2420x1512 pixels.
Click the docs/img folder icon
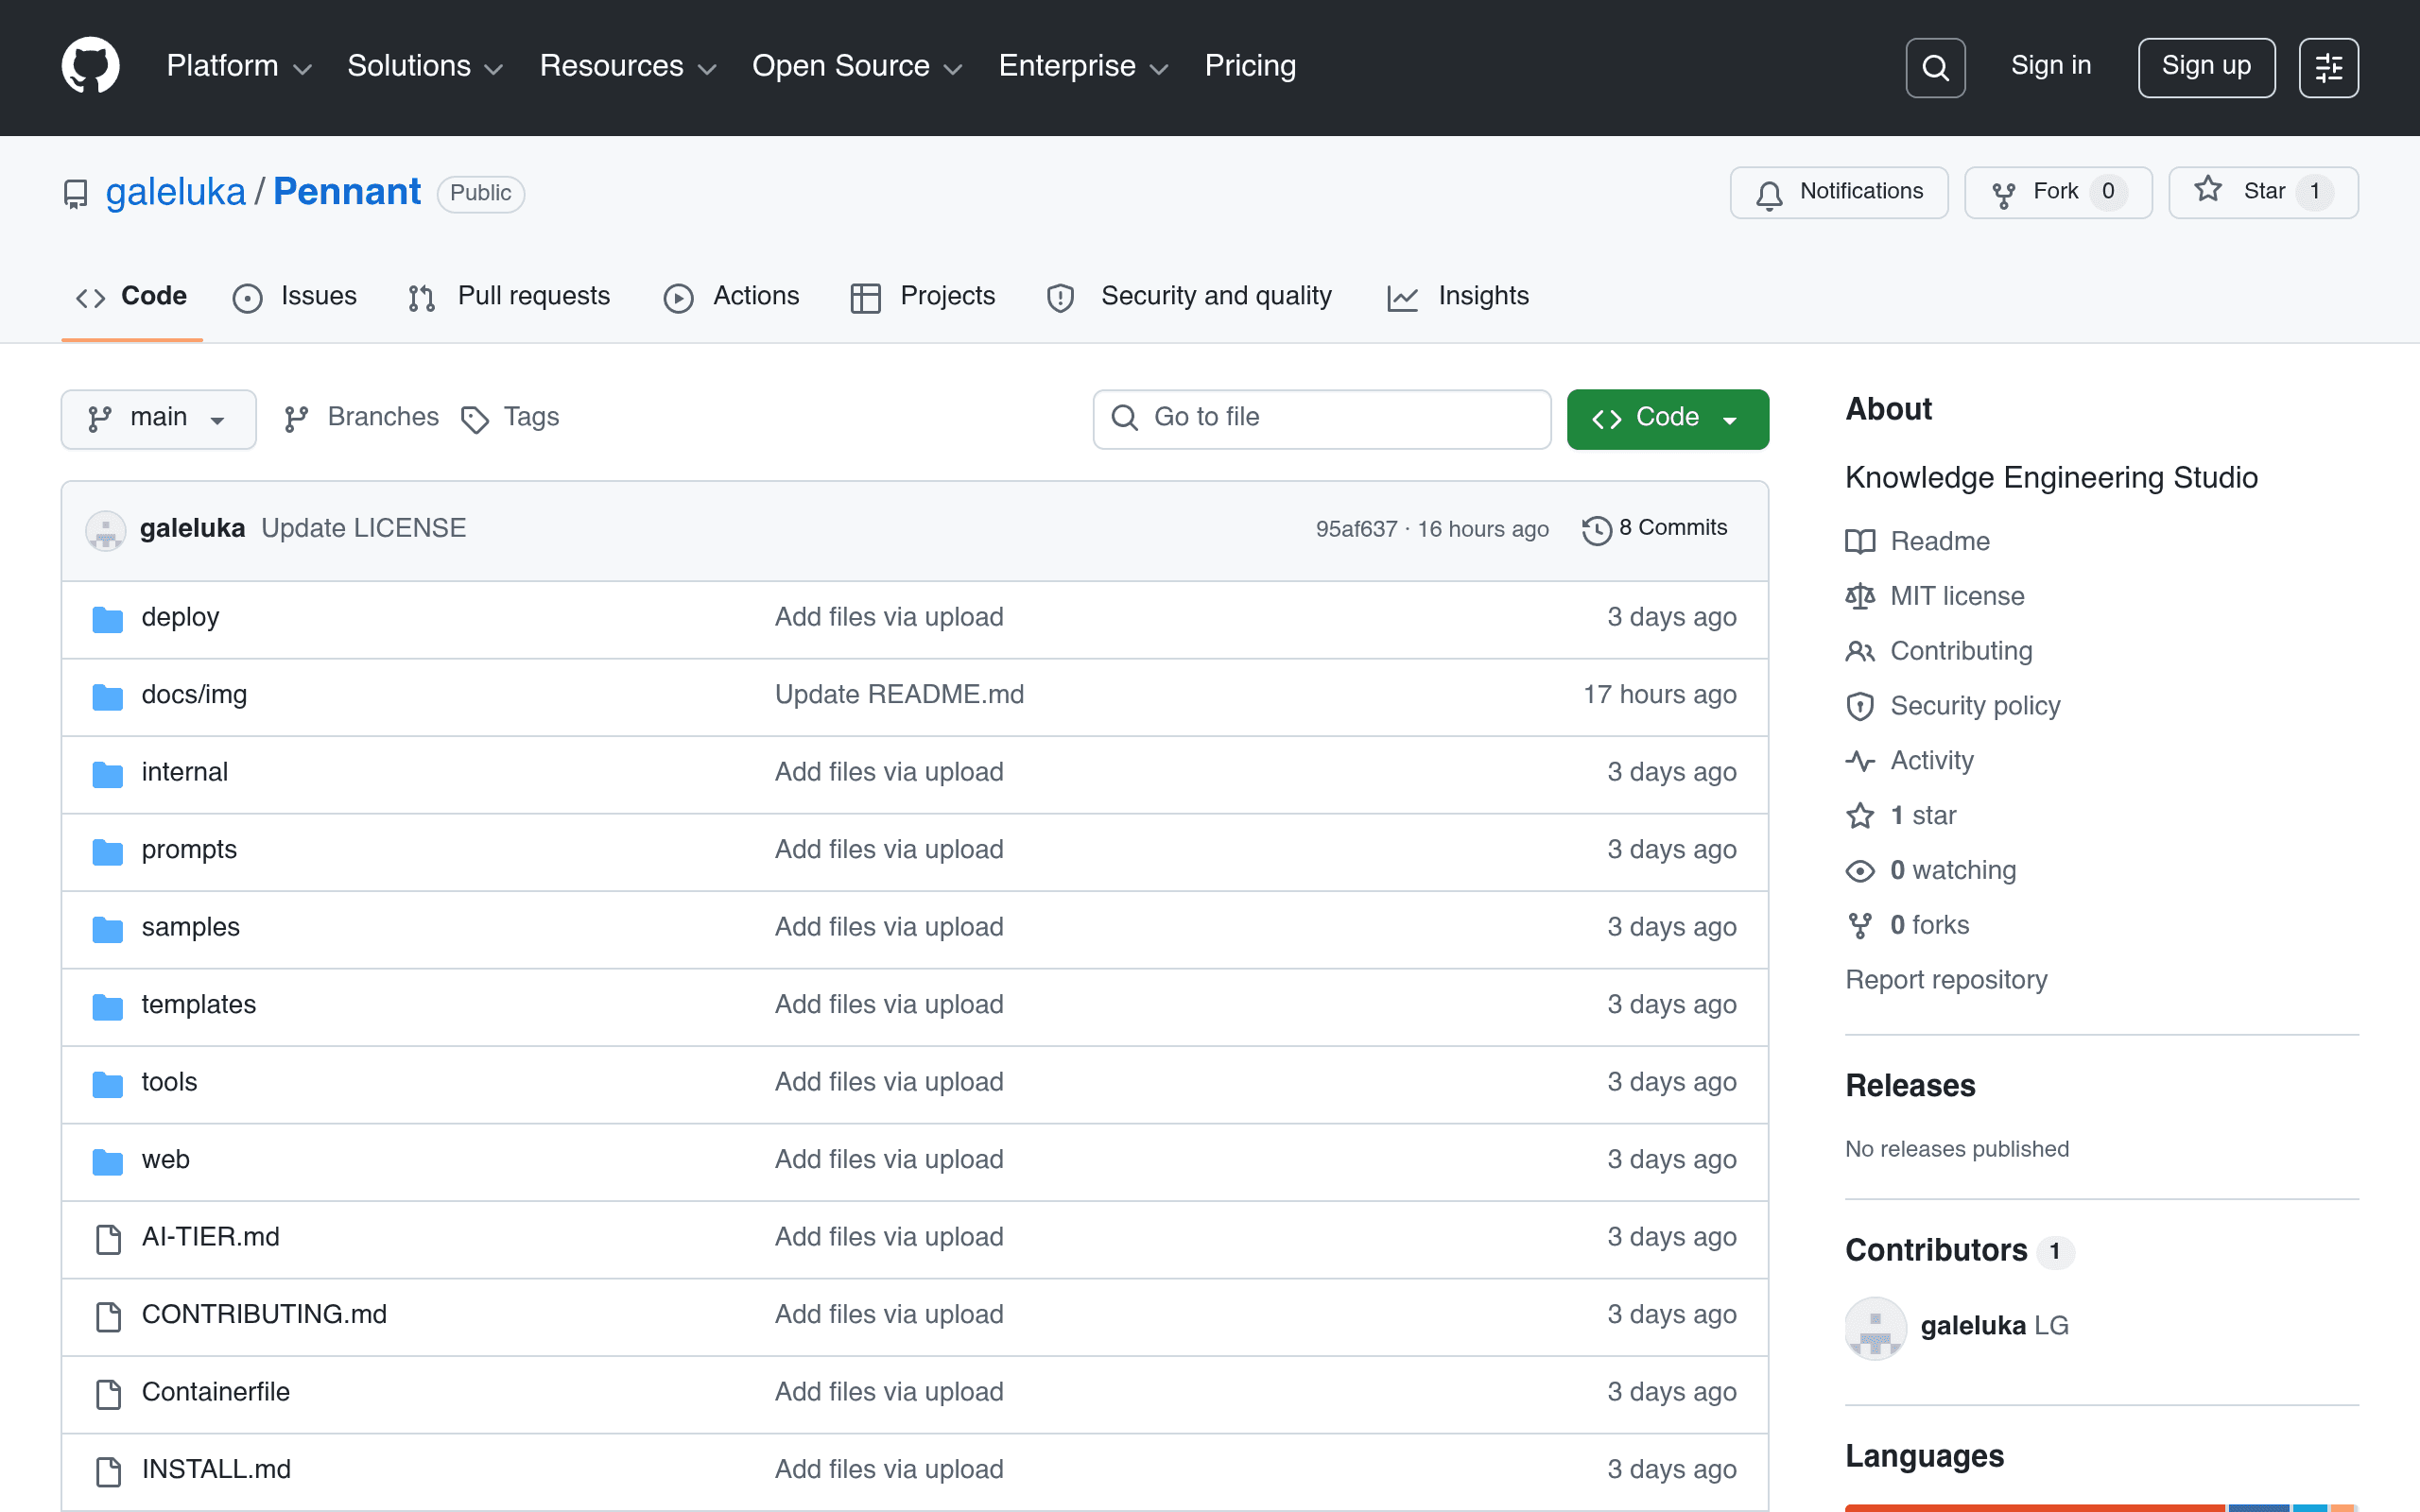108,696
